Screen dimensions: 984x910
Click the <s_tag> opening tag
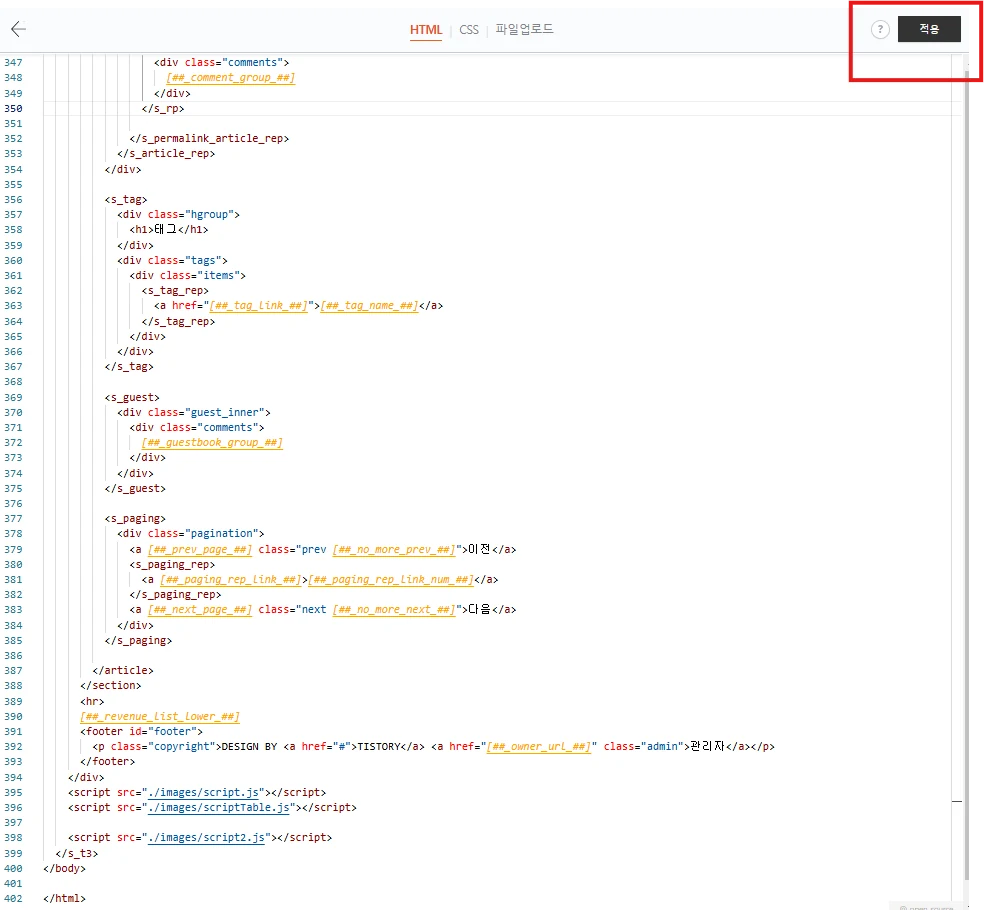click(126, 200)
